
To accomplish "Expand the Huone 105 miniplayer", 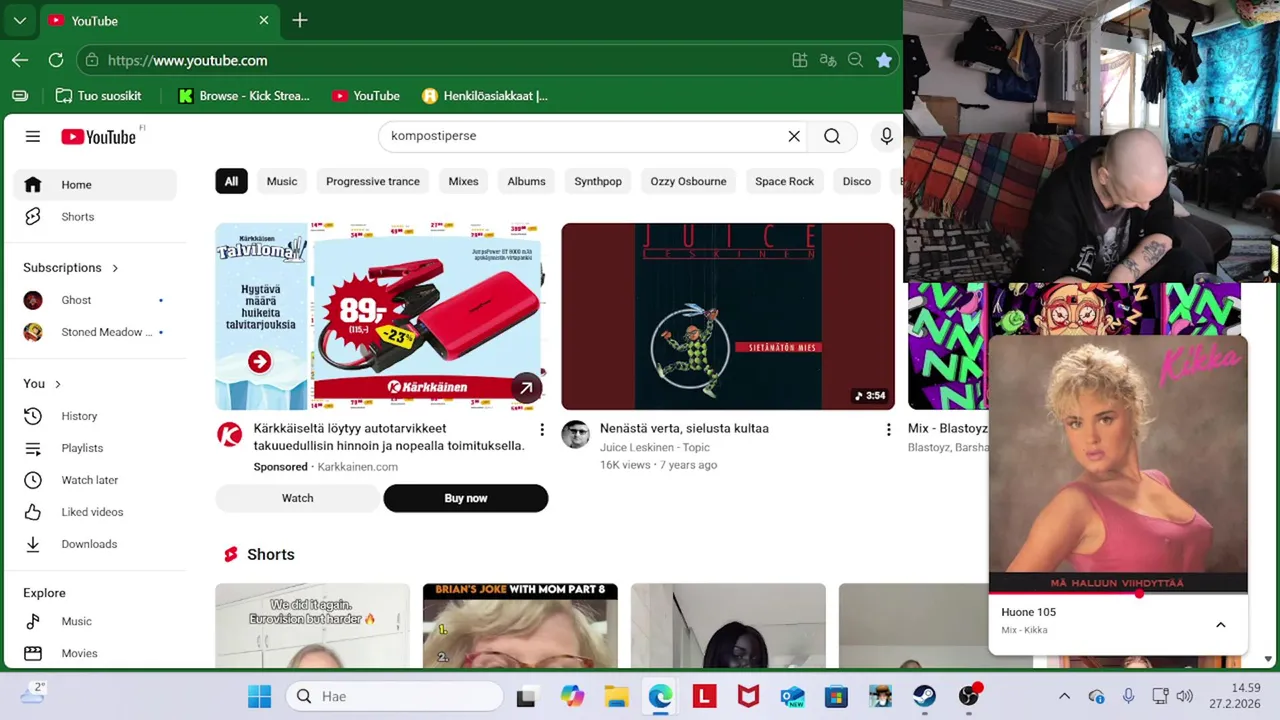I will point(1220,625).
